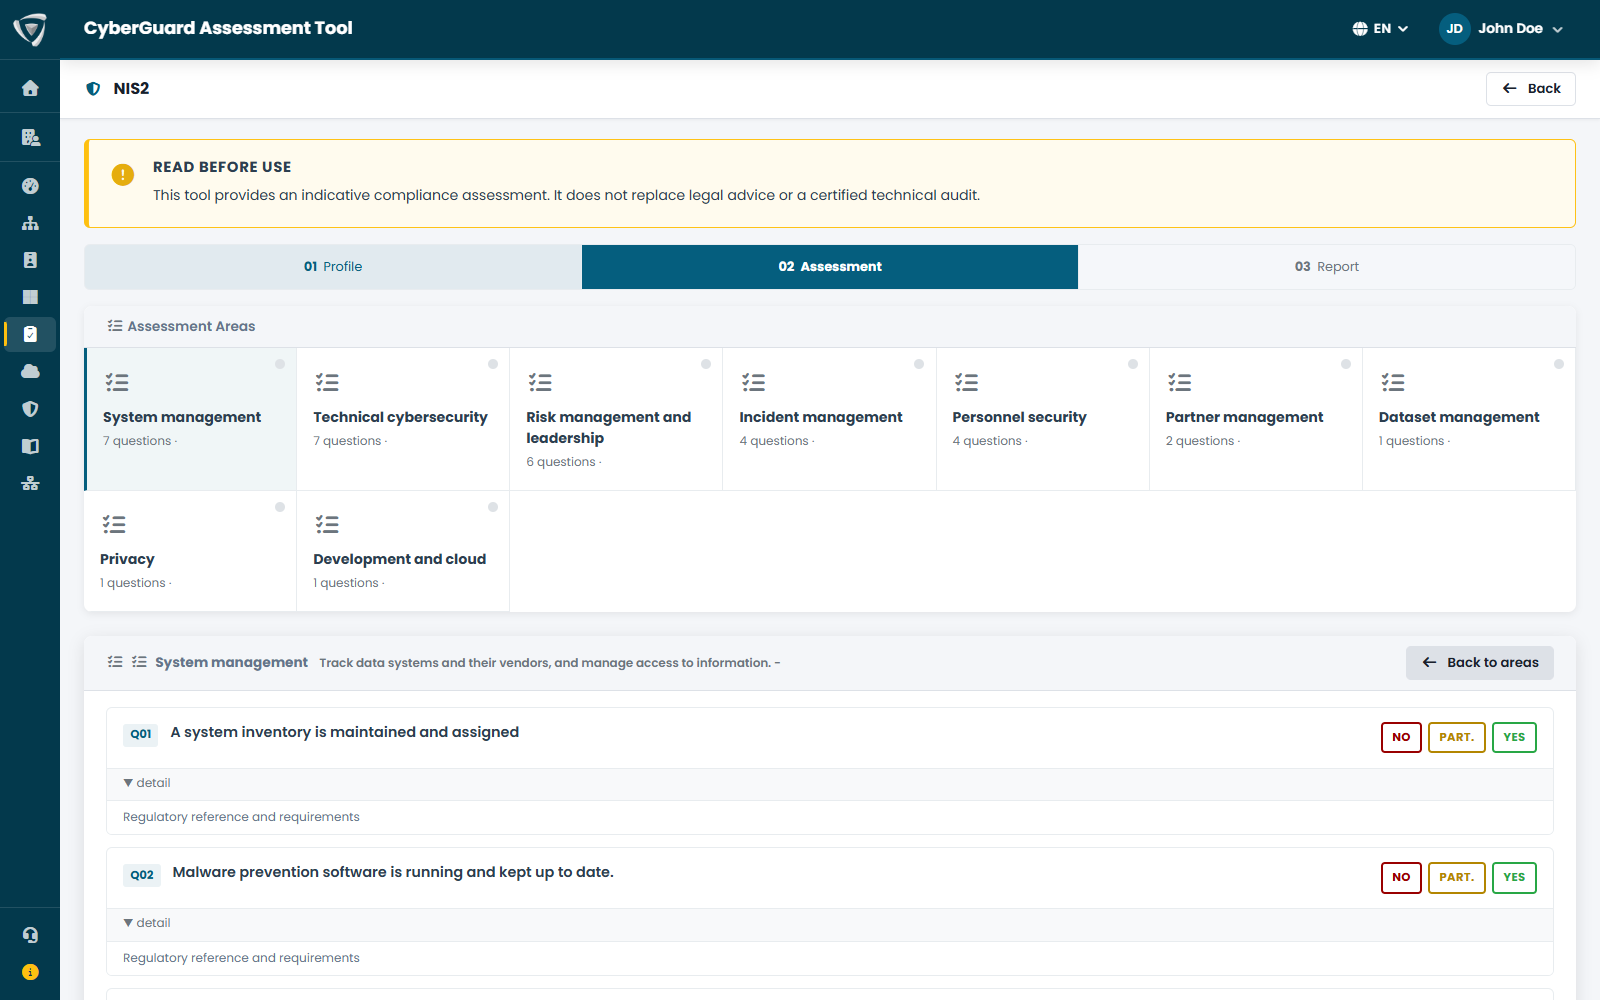Viewport: 1600px width, 1000px height.
Task: Open the Incident management area
Action: click(x=829, y=419)
